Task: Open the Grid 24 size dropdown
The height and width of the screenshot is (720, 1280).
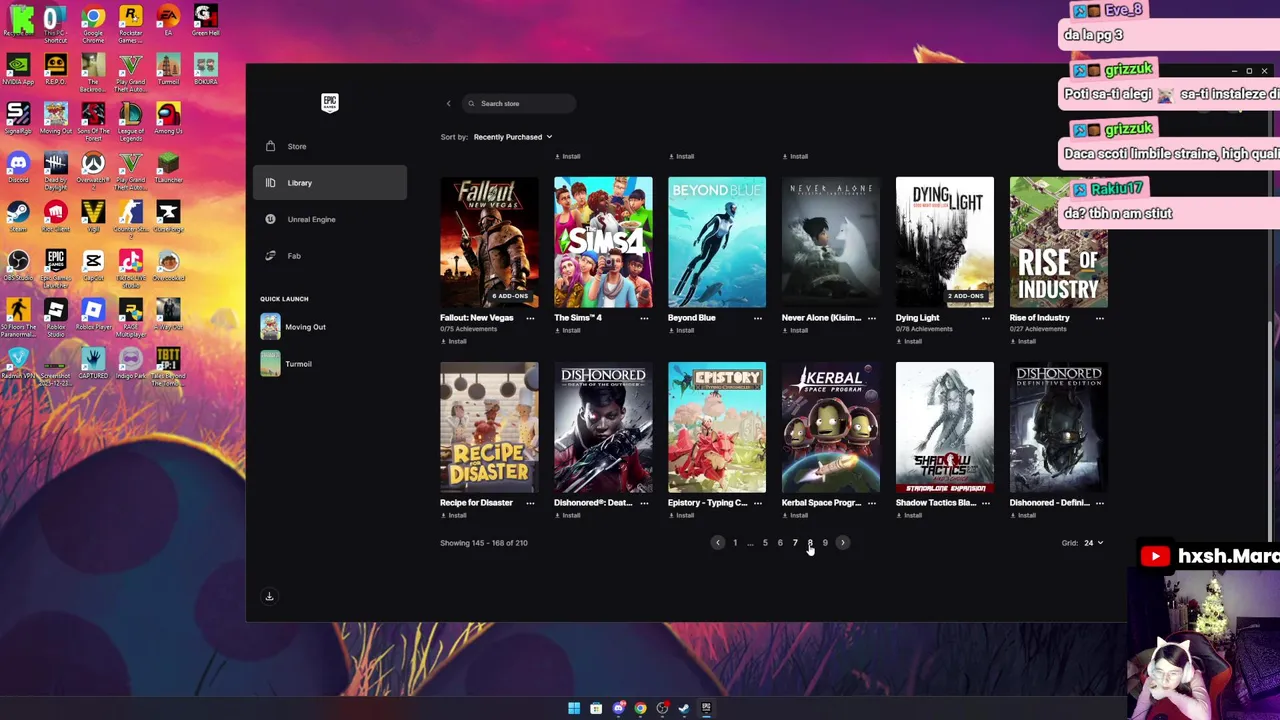Action: 1093,543
